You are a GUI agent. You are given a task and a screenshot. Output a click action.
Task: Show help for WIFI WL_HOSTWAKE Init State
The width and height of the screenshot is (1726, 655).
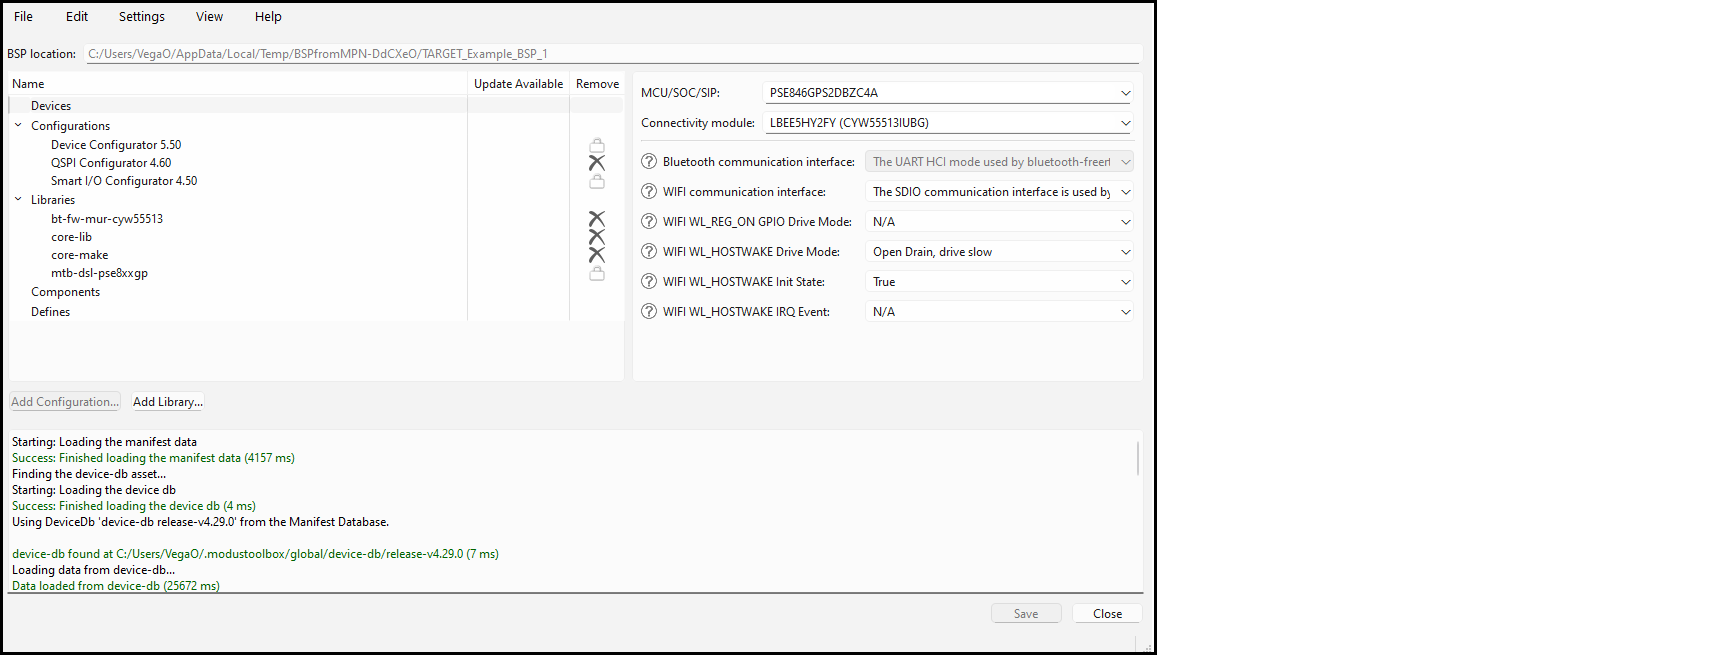coord(649,282)
